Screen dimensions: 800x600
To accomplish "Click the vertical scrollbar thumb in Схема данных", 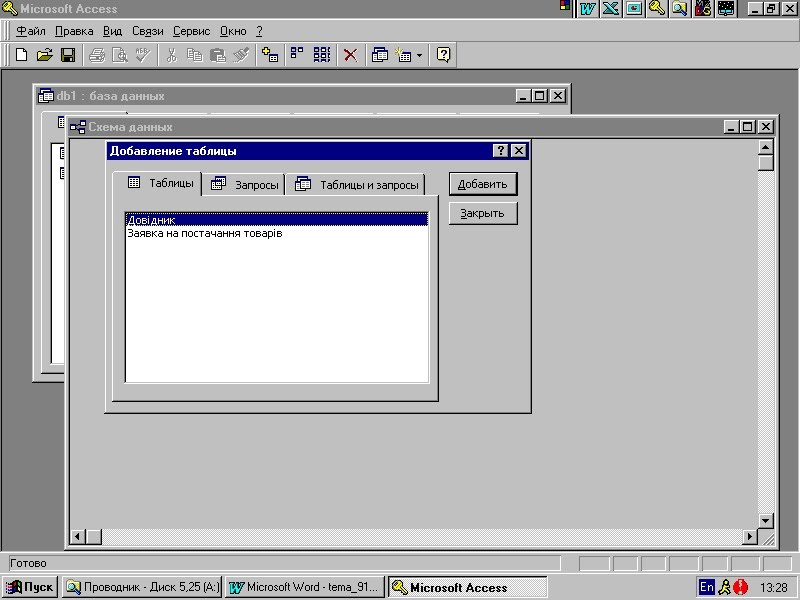I will [x=765, y=163].
